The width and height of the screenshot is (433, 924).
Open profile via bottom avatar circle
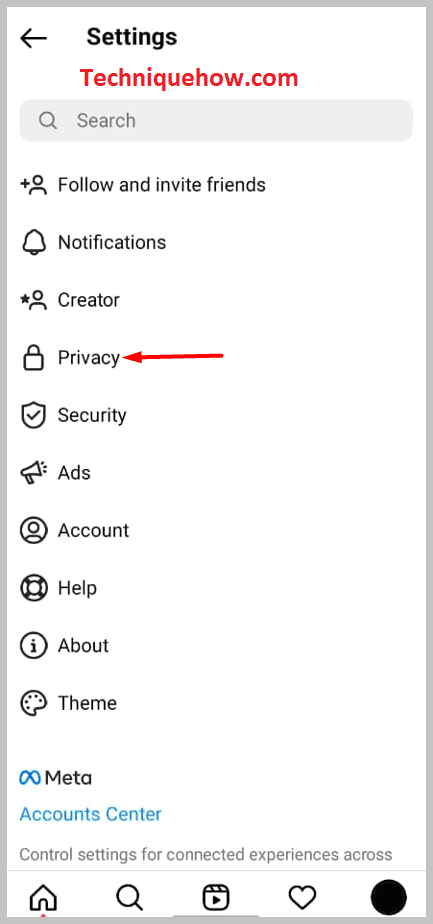point(389,897)
